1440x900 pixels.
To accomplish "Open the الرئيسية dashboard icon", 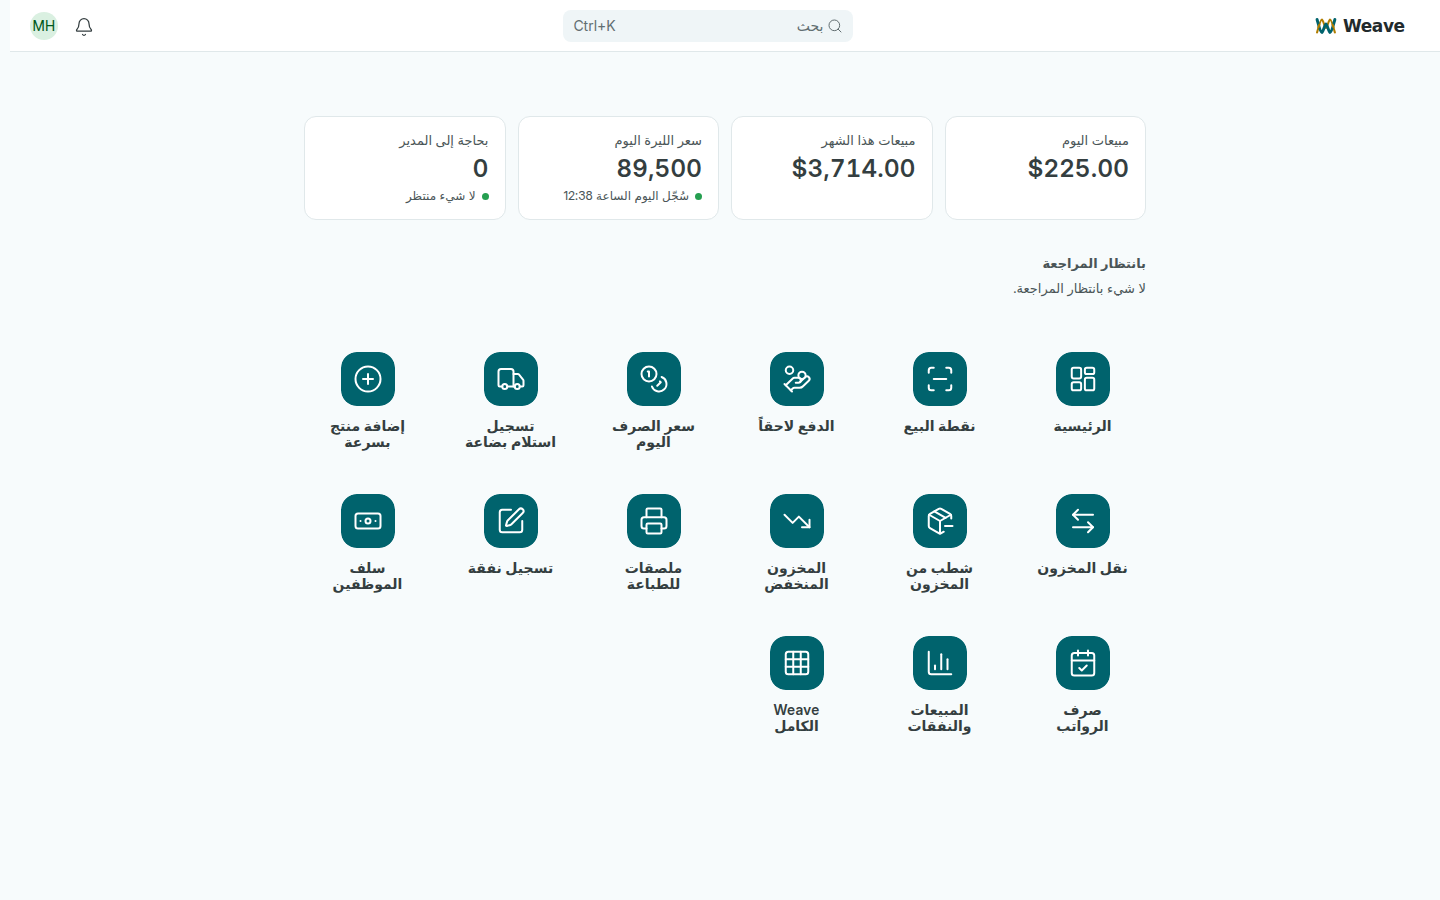I will 1083,379.
